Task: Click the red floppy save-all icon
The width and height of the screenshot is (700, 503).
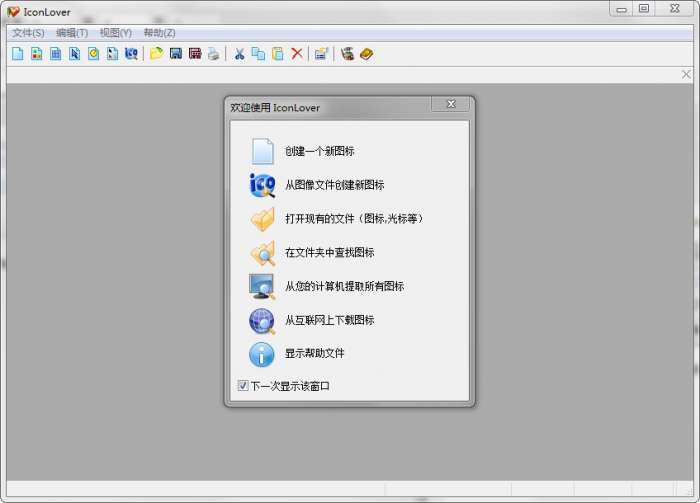Action: 195,54
